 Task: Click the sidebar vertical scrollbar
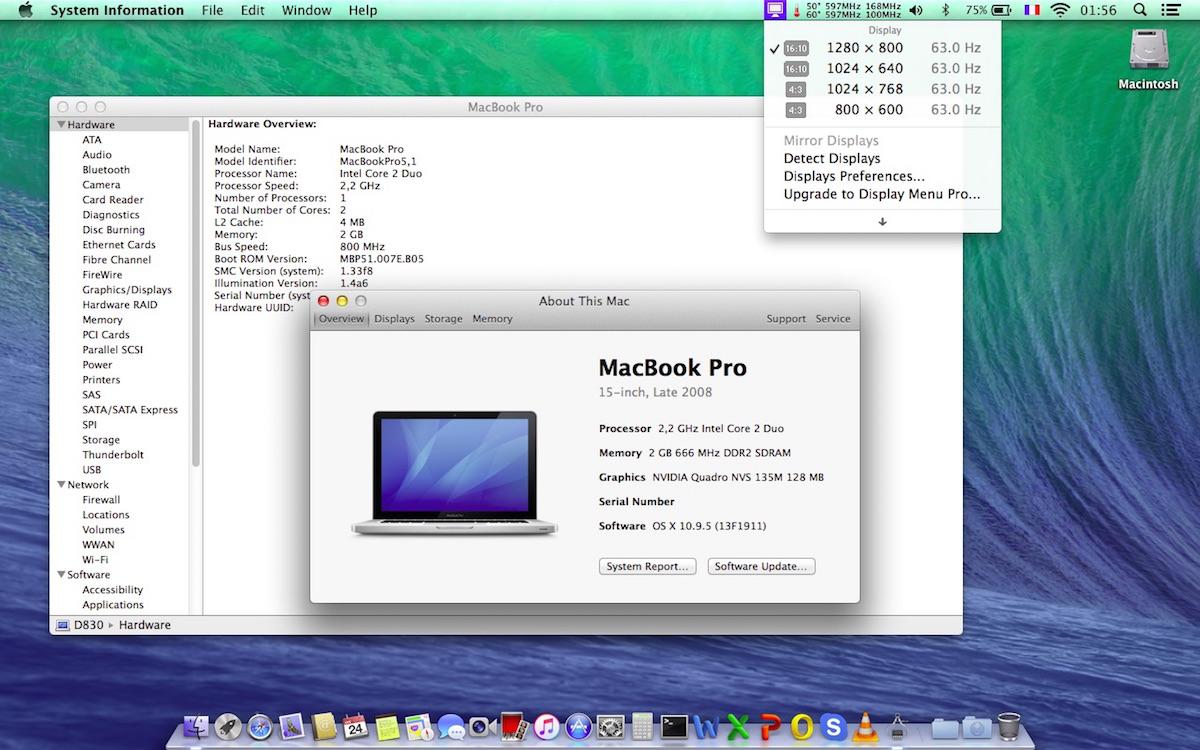[x=196, y=300]
